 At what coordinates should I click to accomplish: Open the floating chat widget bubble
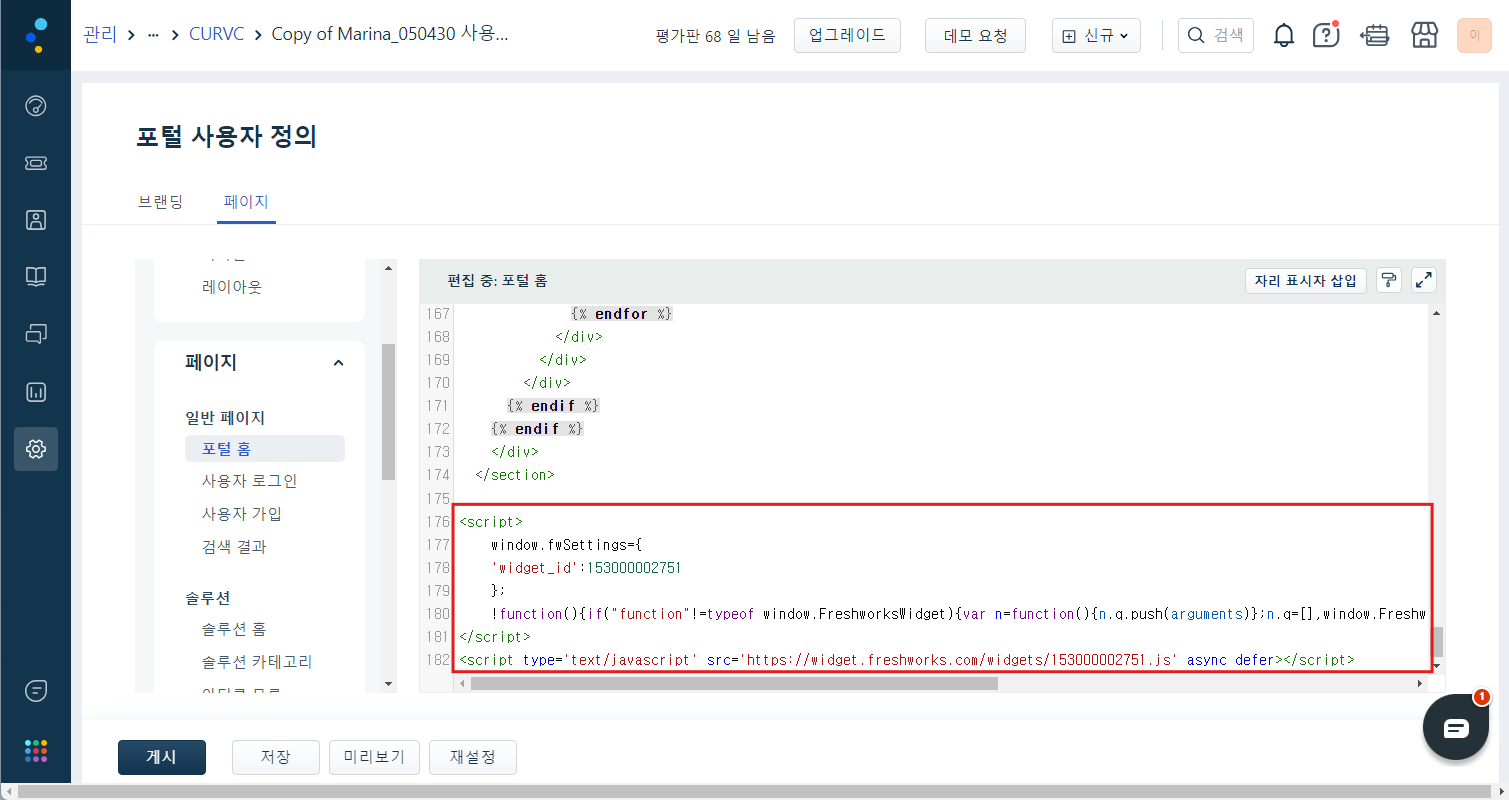click(1456, 727)
